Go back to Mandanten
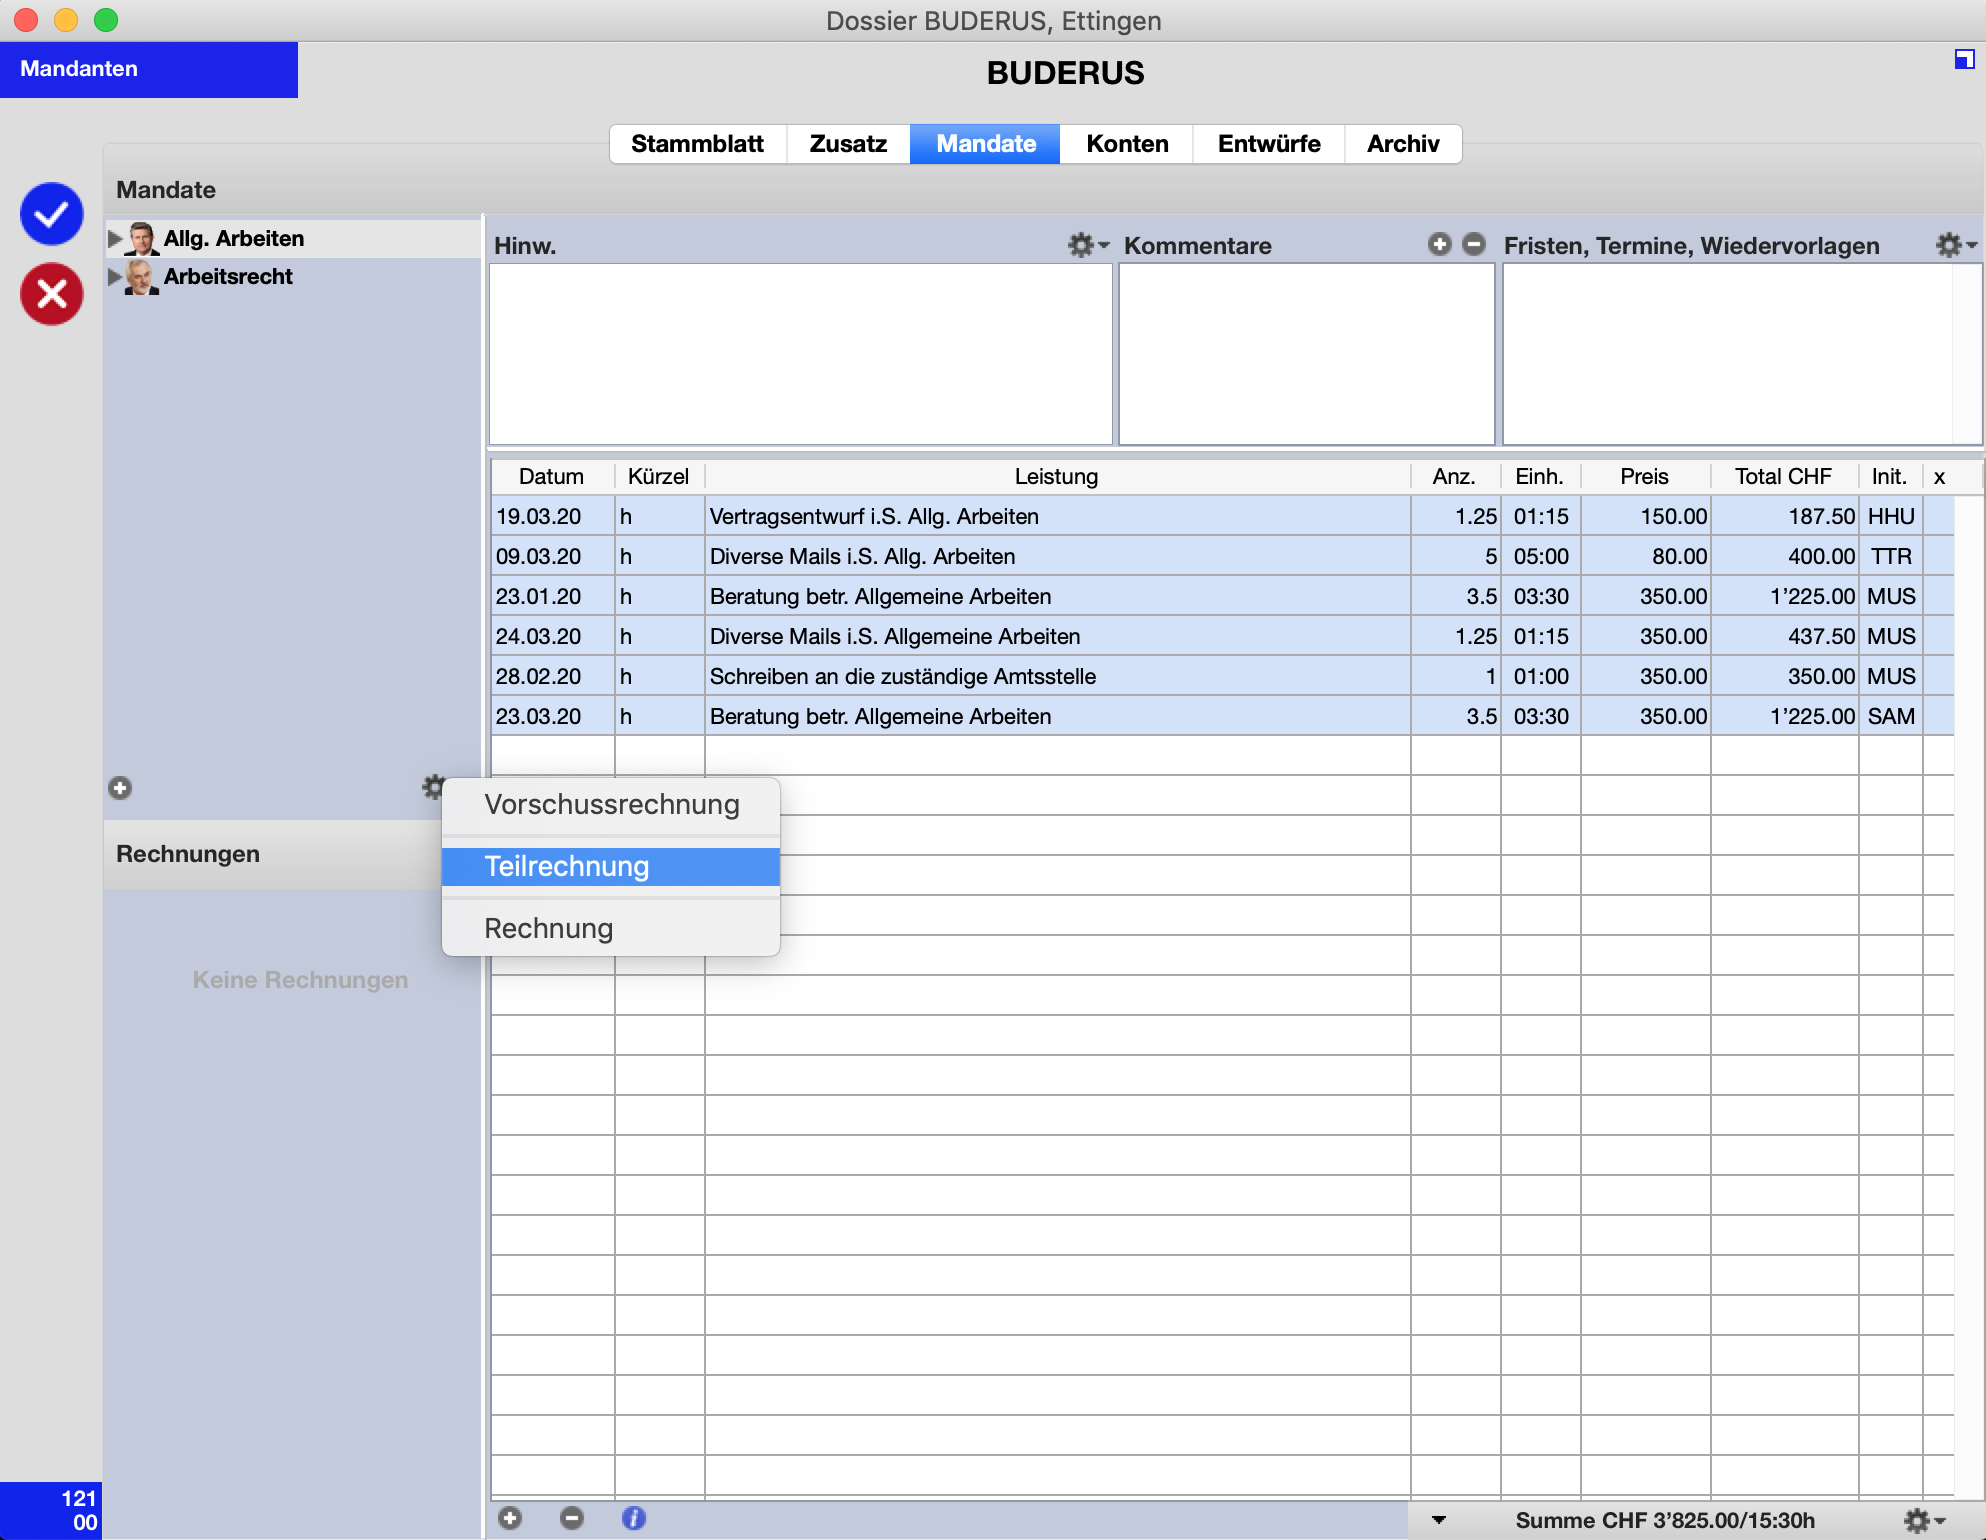This screenshot has width=1986, height=1540. pyautogui.click(x=149, y=69)
